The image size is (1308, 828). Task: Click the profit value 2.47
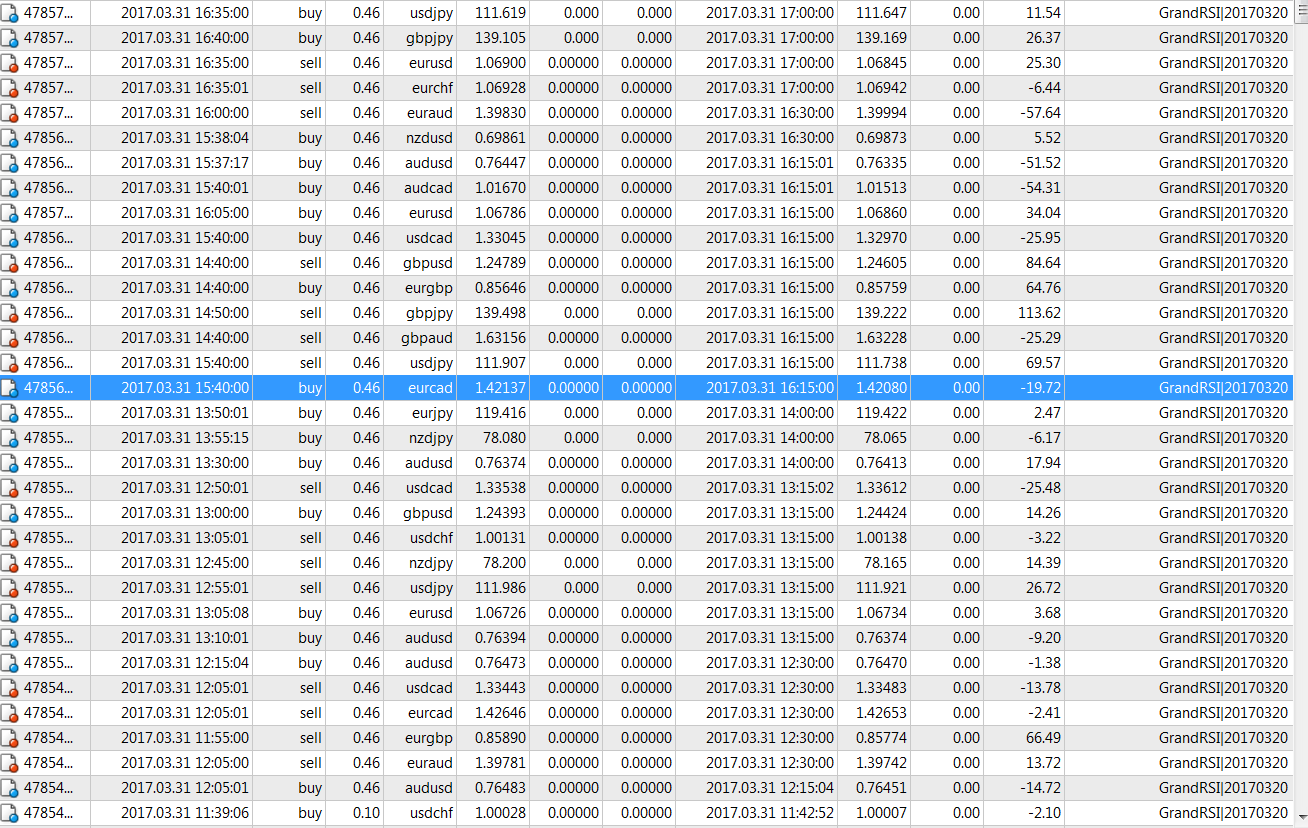pyautogui.click(x=1048, y=413)
